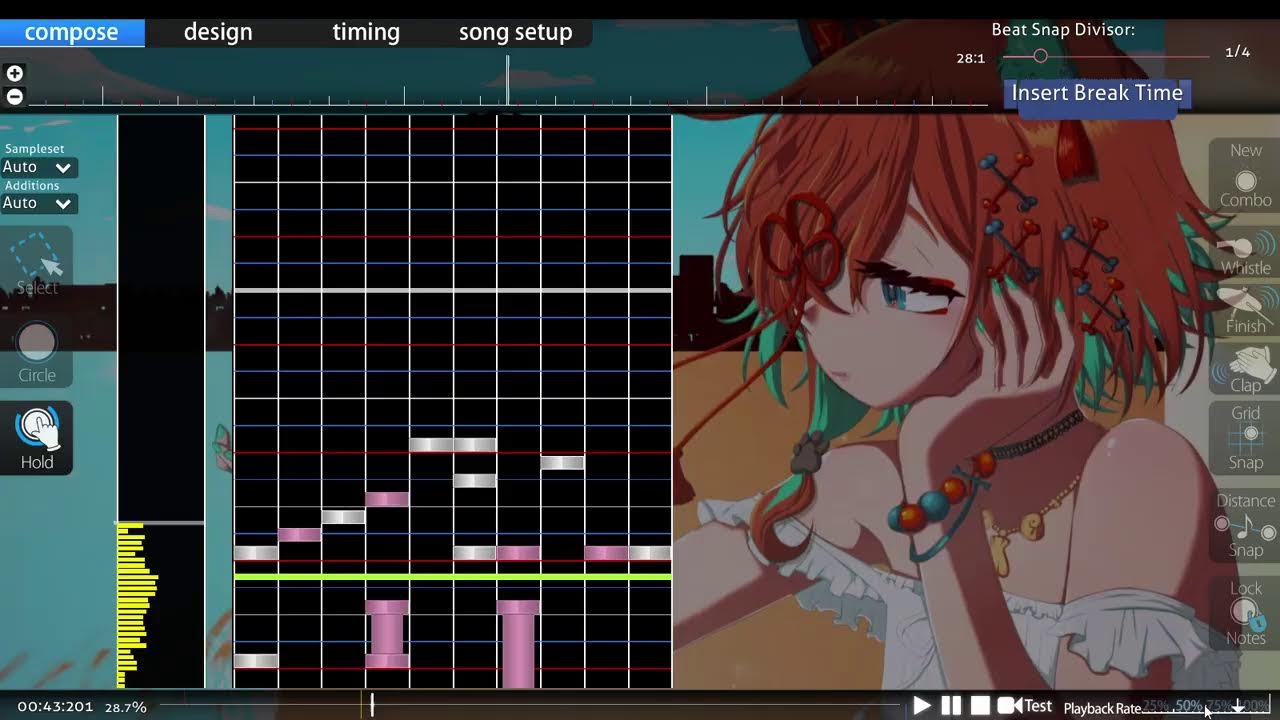This screenshot has width=1280, height=720.
Task: Select the pink hold note in seventh column
Action: click(518, 644)
